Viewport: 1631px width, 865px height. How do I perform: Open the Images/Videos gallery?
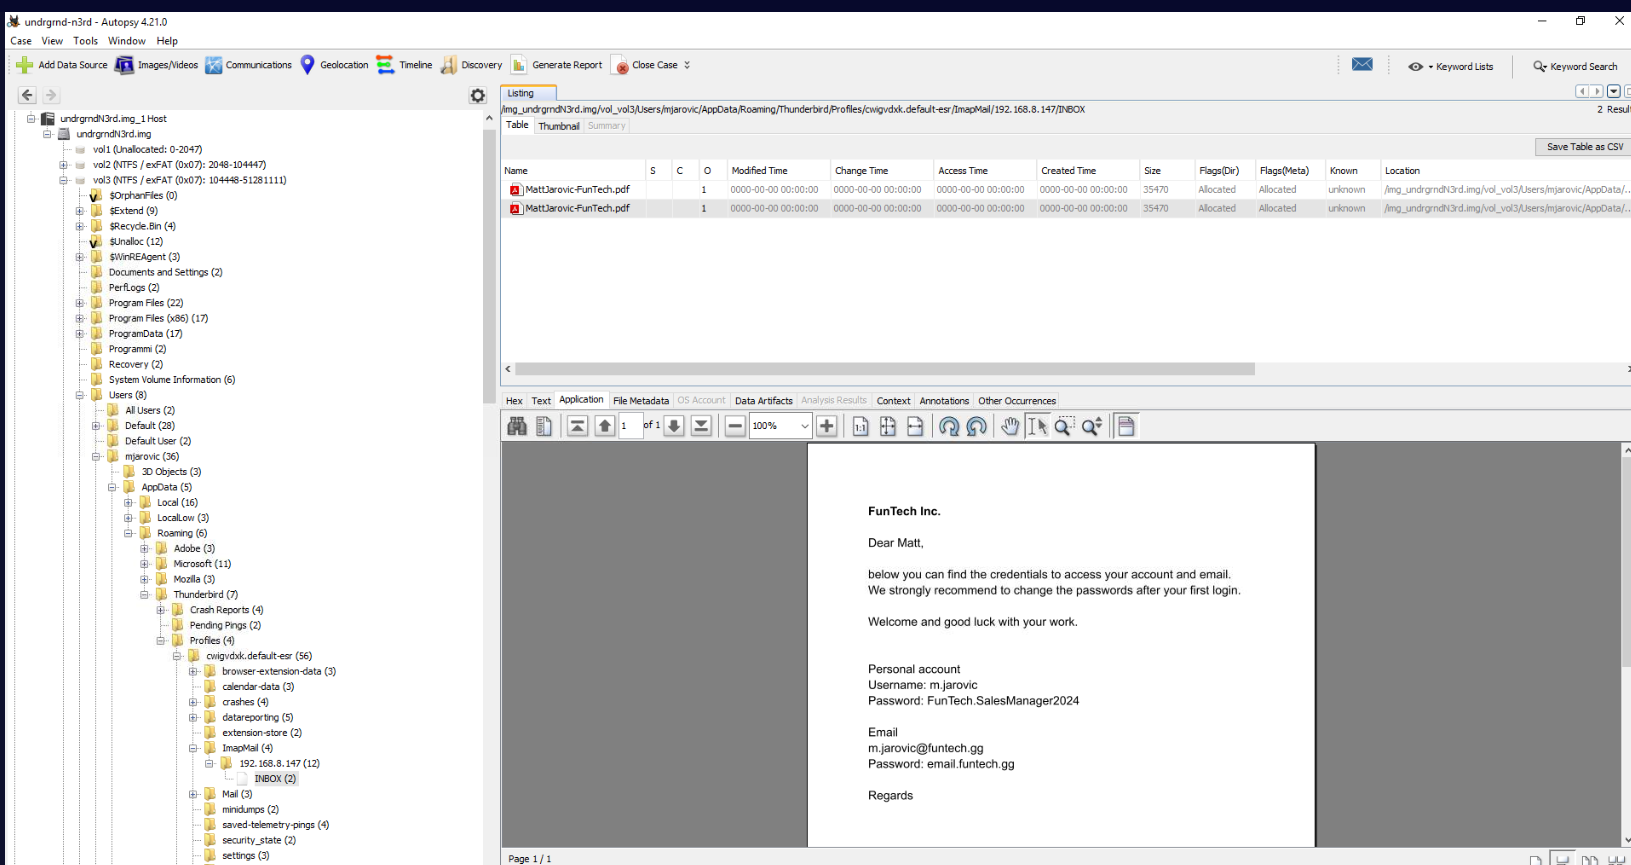156,65
